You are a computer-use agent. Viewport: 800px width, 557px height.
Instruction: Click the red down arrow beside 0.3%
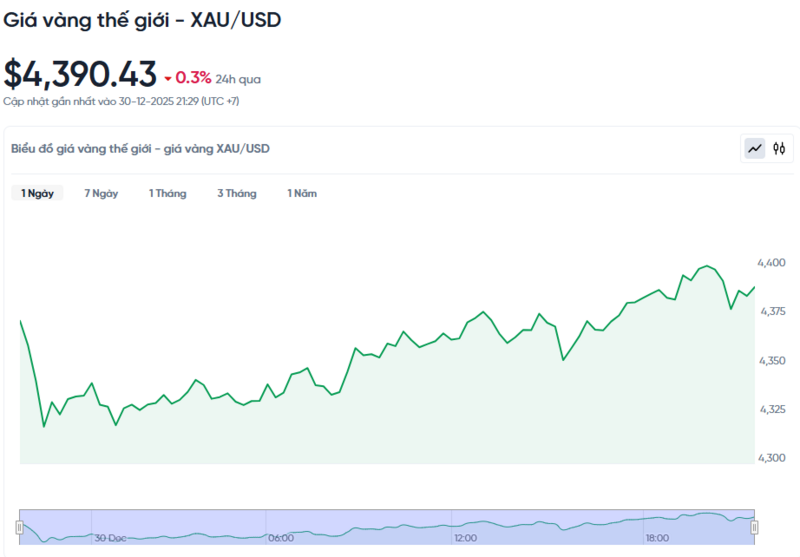168,78
